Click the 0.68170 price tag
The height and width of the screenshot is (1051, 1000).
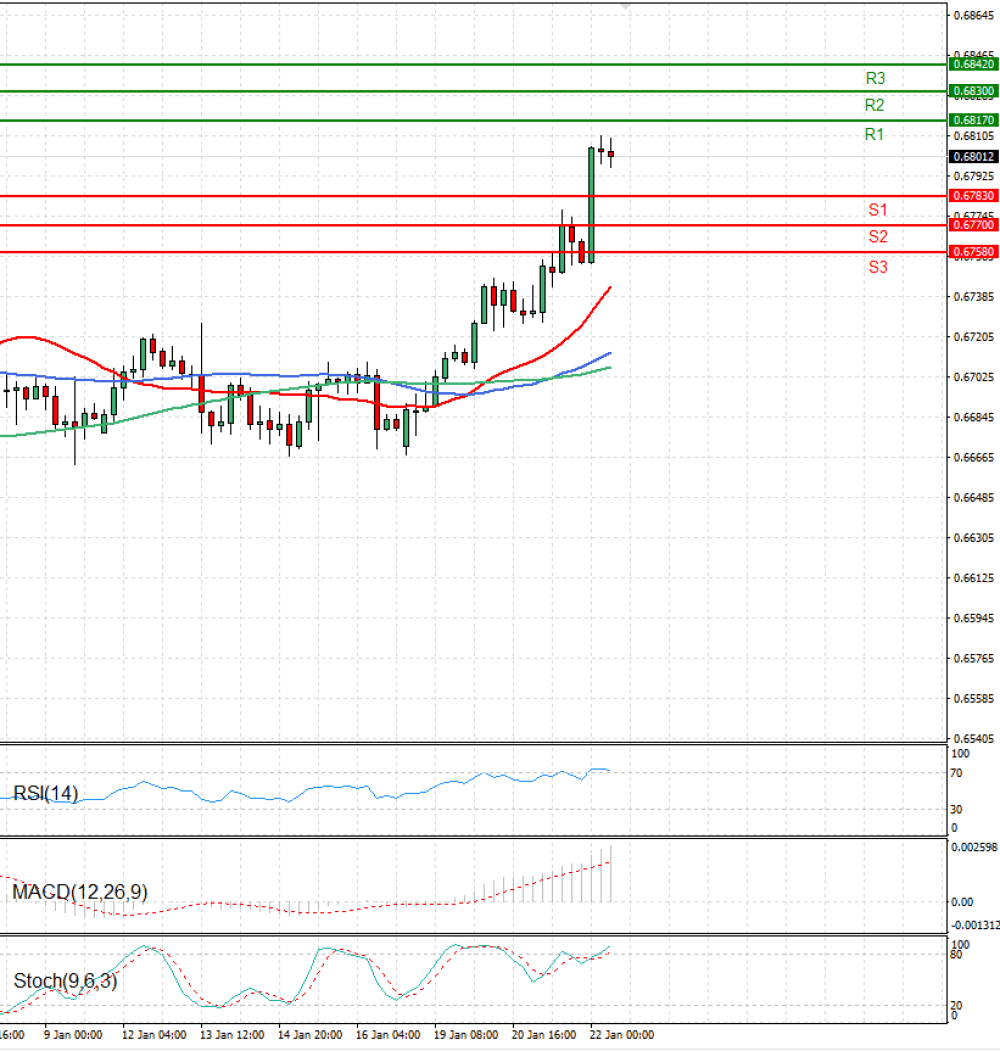tap(976, 120)
